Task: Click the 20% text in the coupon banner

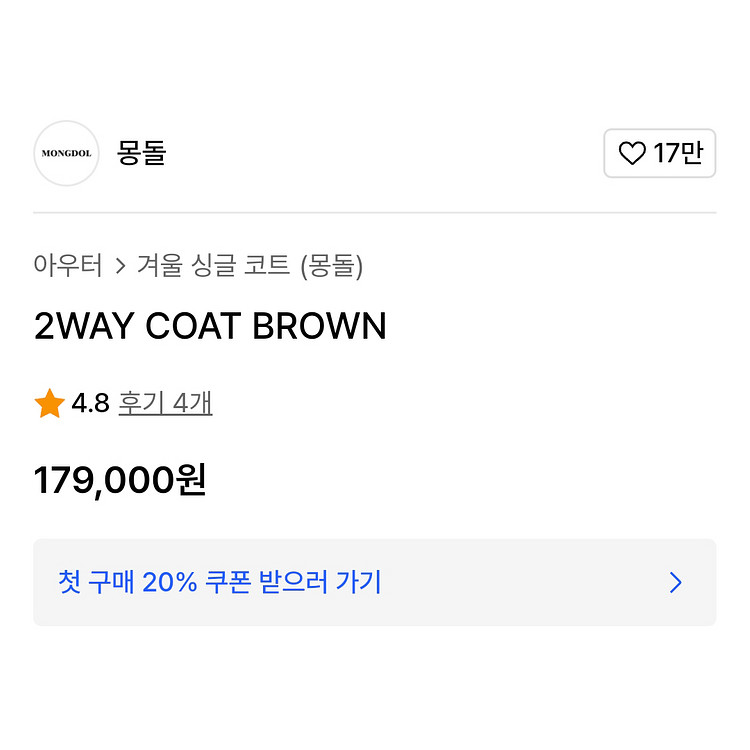Action: [169, 583]
